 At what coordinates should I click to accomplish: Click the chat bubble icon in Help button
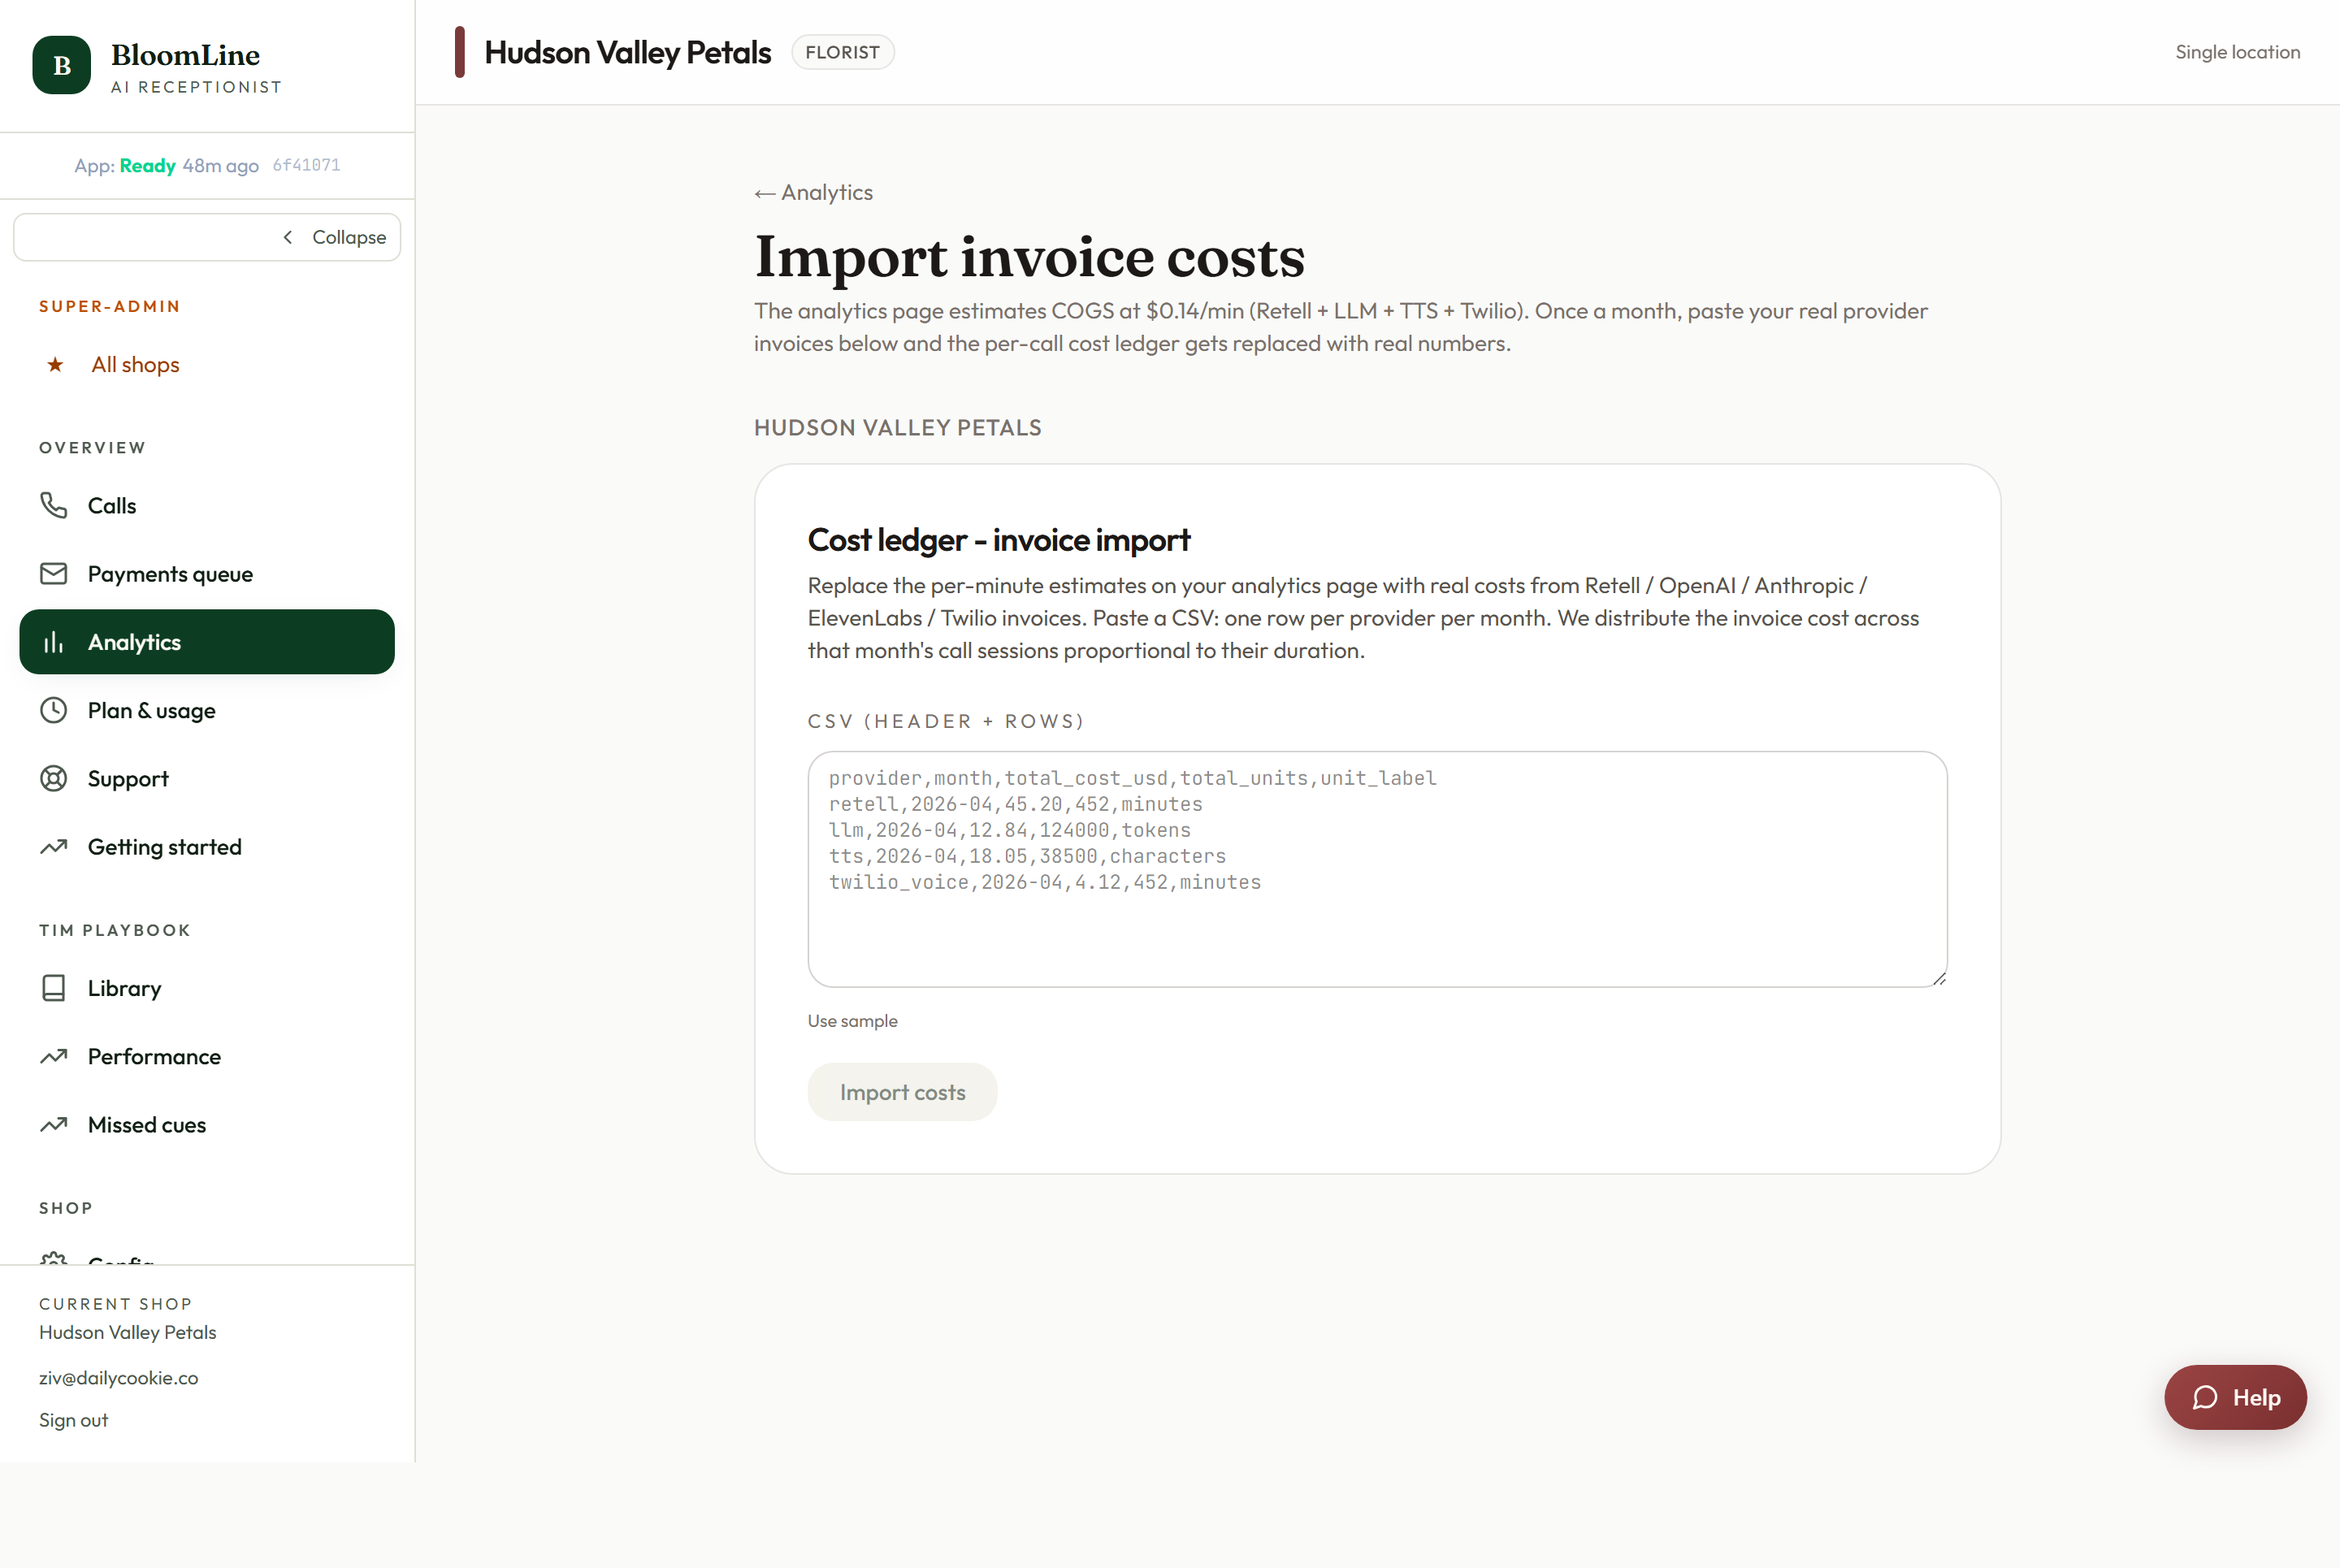pyautogui.click(x=2205, y=1397)
